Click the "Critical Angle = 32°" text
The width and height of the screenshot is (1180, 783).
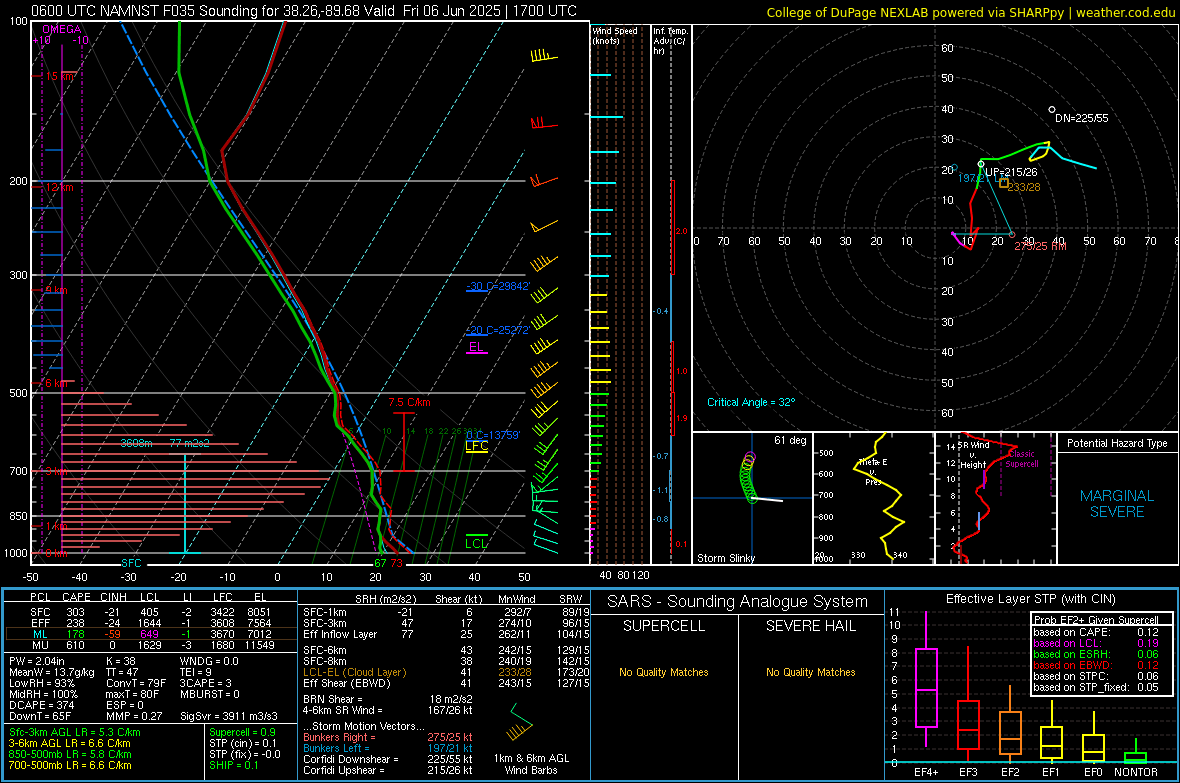751,402
